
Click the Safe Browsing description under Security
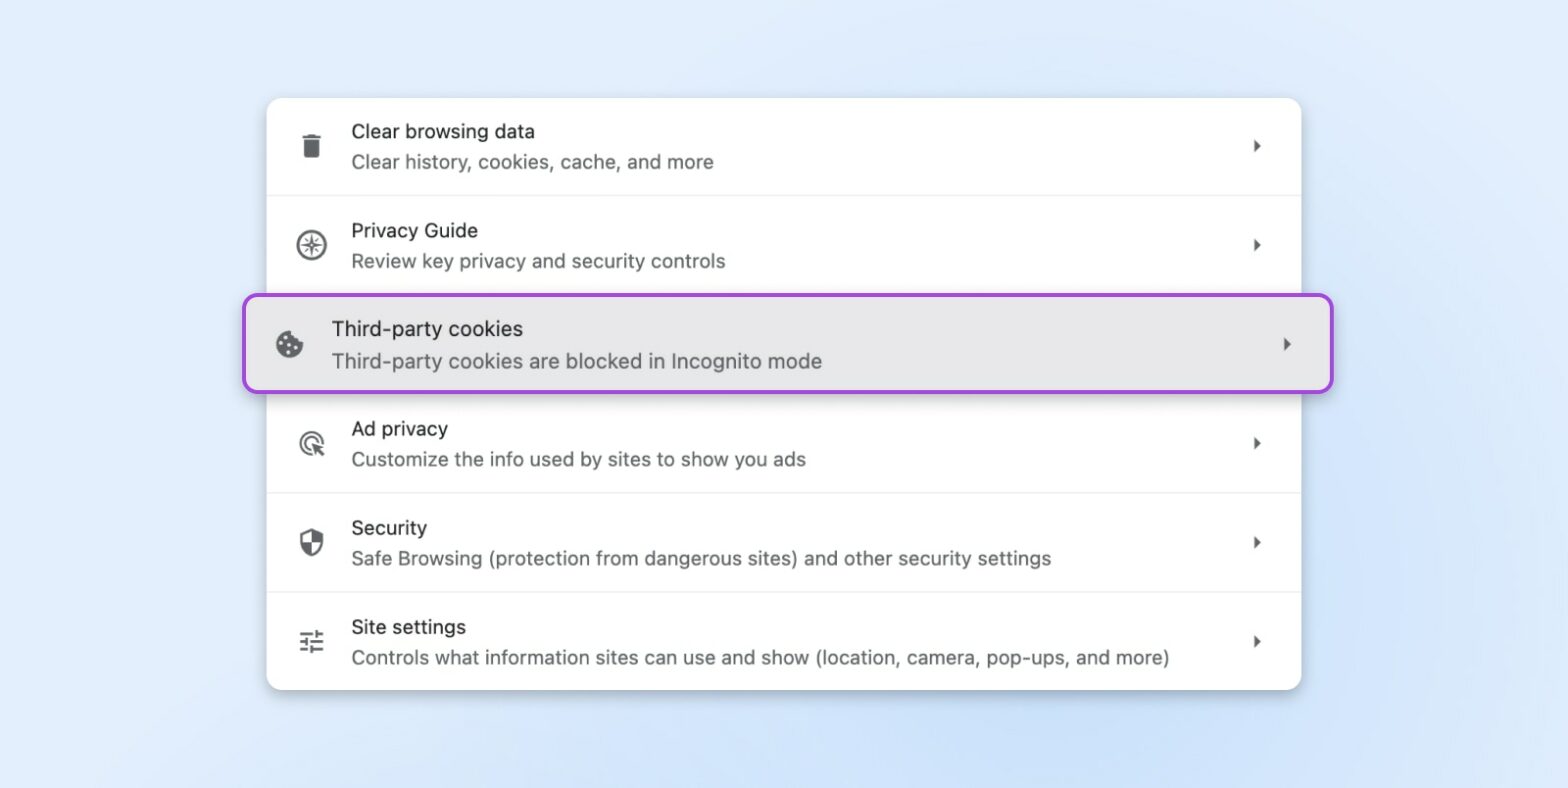coord(700,558)
